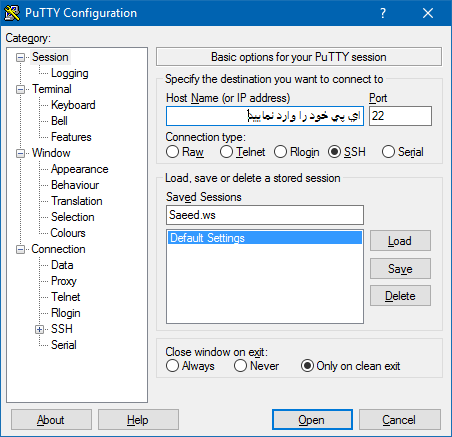Open the Colours category
Screen dimensions: 452x437
coord(68,233)
